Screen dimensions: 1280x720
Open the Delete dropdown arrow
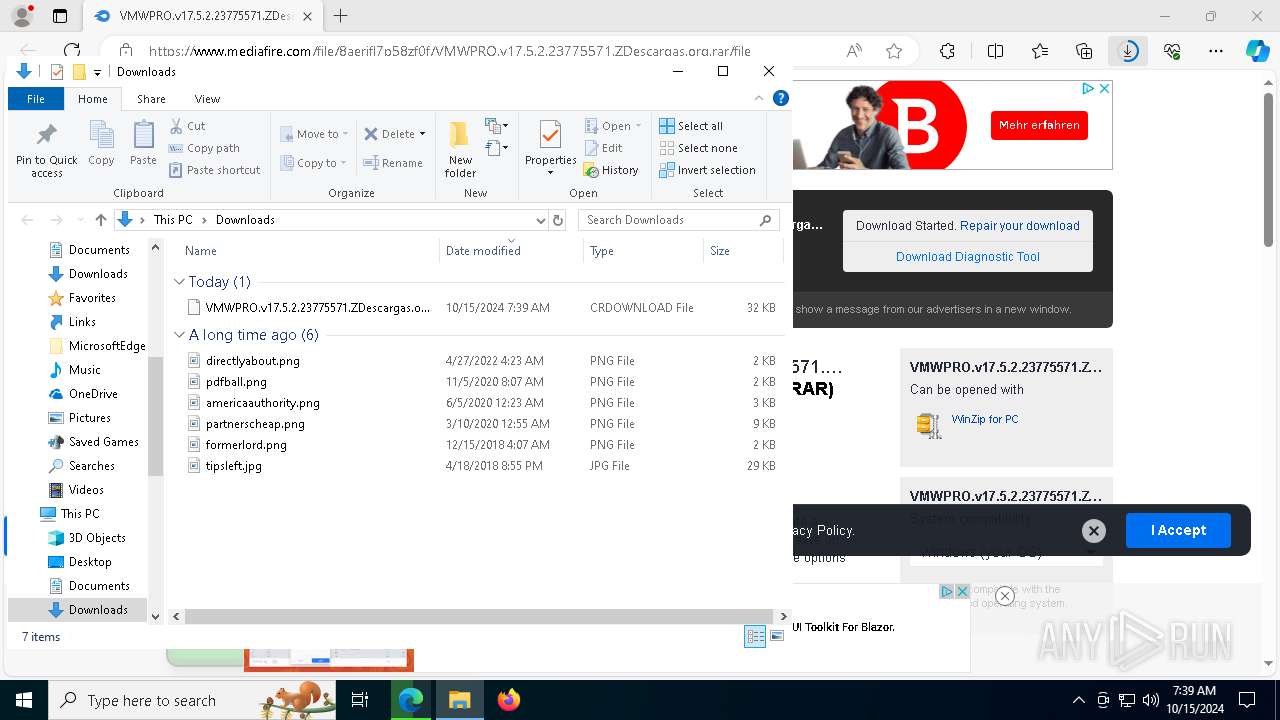tap(422, 134)
